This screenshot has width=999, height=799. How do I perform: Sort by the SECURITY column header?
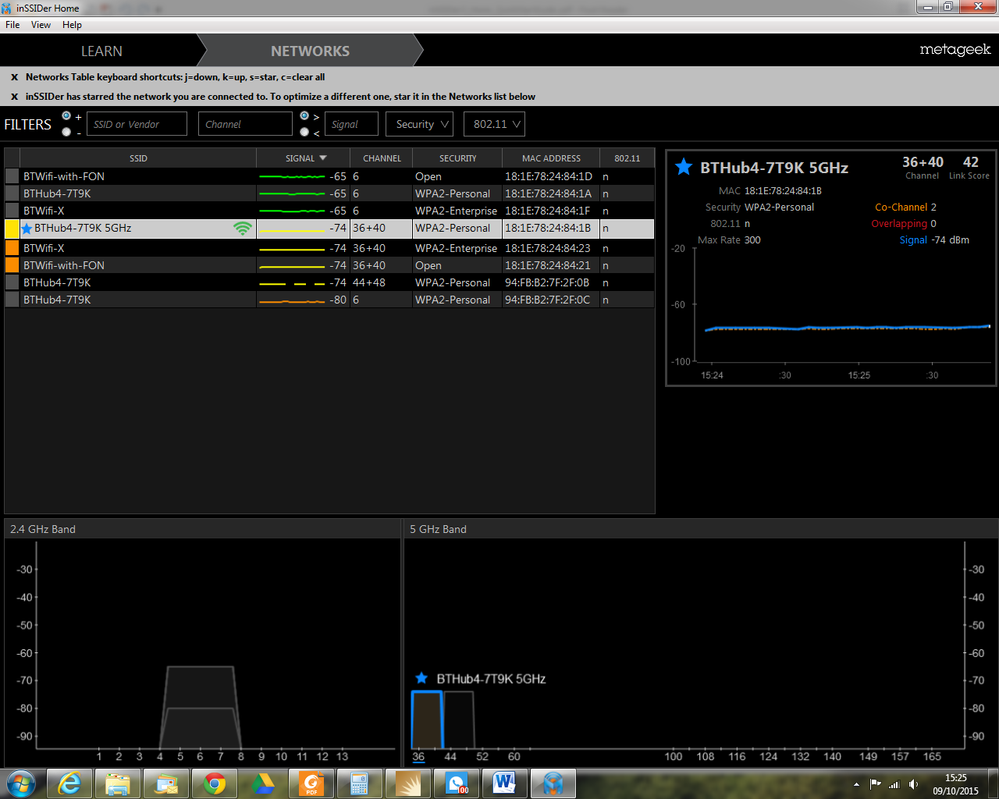click(457, 158)
